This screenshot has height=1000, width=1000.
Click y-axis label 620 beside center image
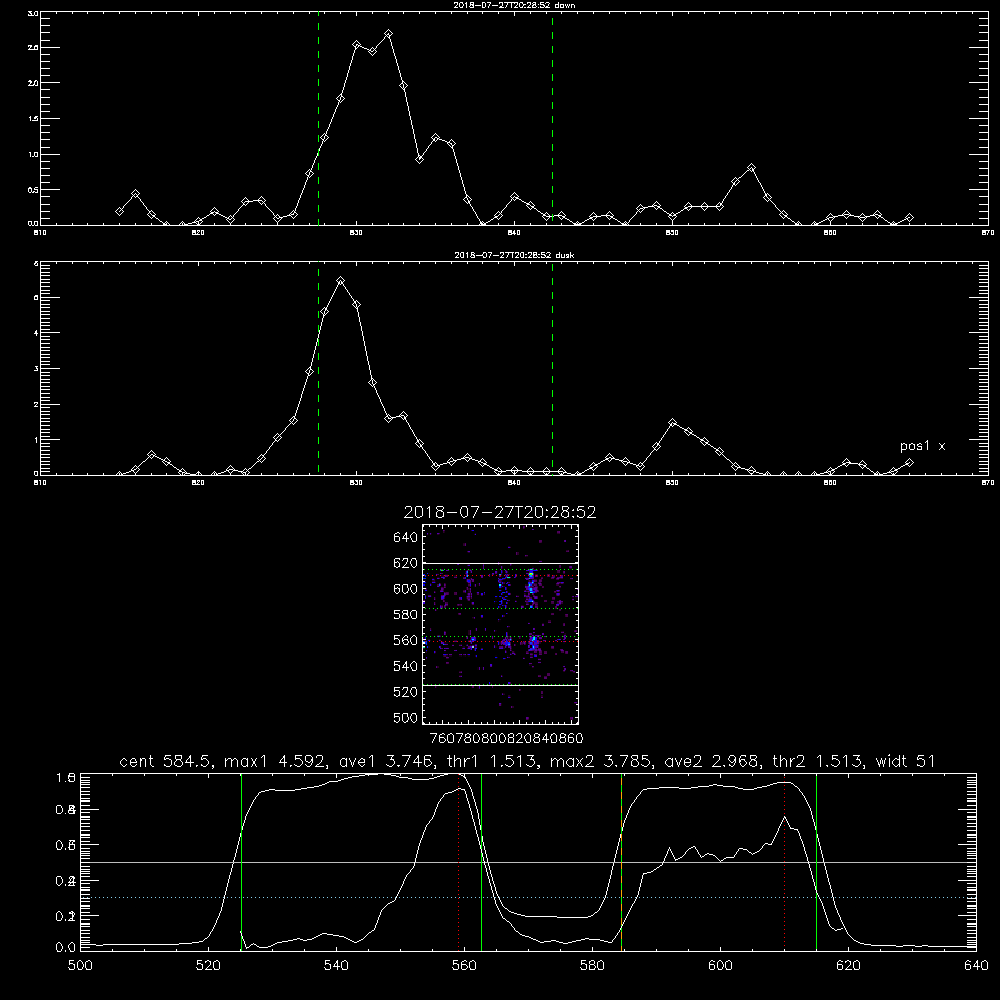406,563
